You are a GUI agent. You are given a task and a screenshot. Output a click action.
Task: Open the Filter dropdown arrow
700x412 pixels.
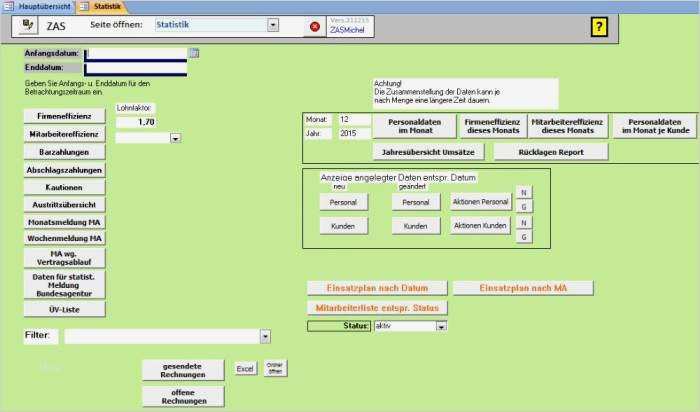click(x=265, y=337)
